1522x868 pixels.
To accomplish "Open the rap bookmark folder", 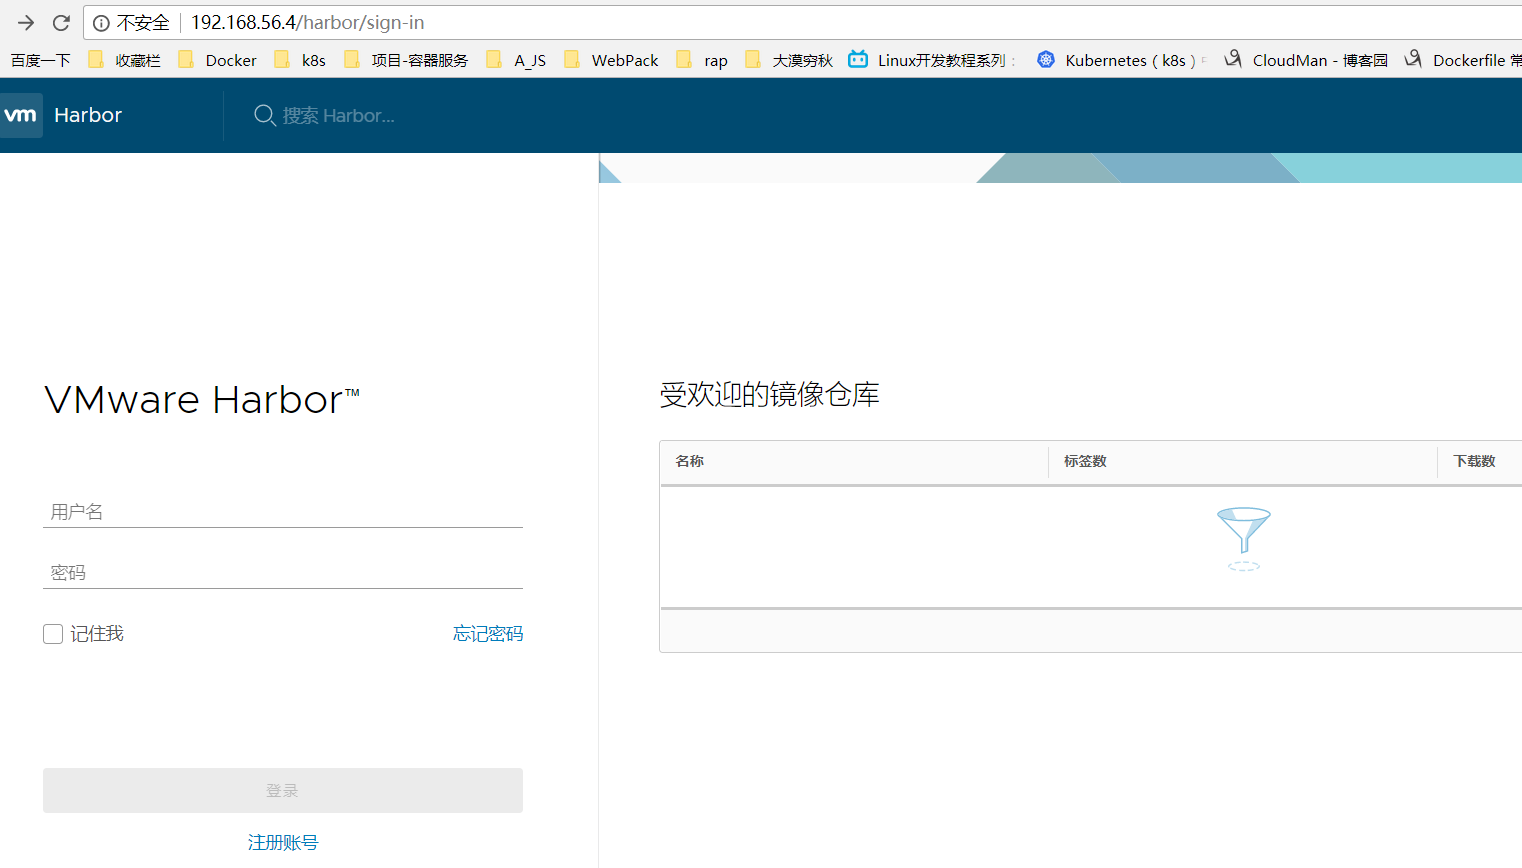I will tap(702, 60).
